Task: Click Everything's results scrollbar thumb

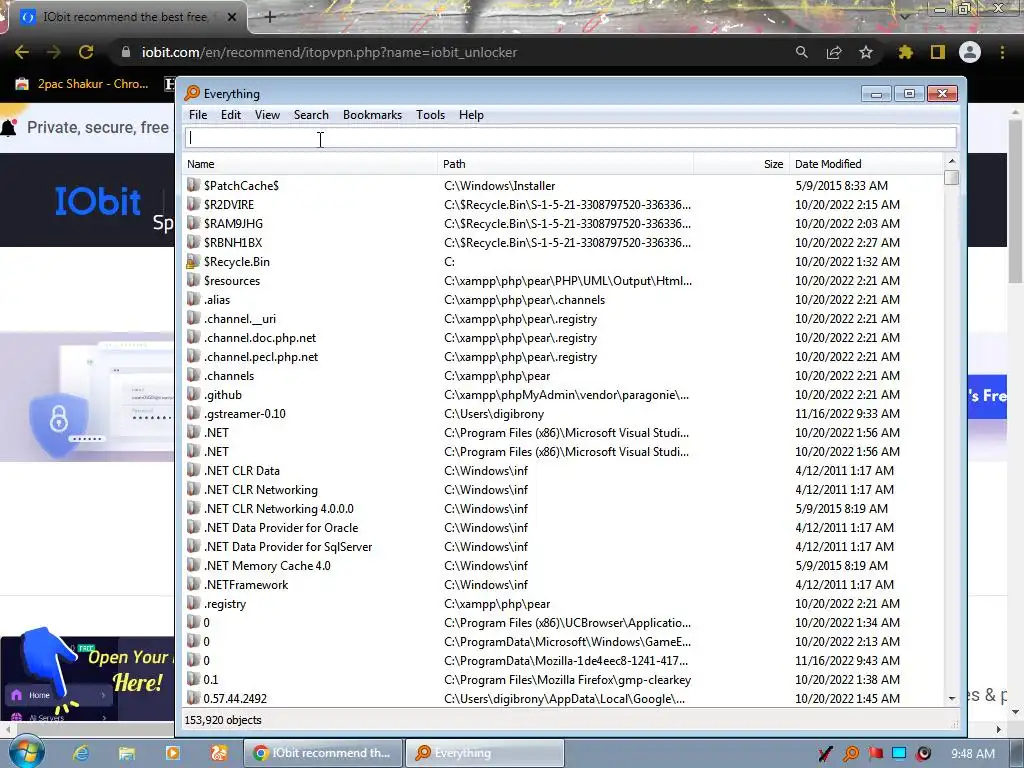Action: [x=952, y=177]
